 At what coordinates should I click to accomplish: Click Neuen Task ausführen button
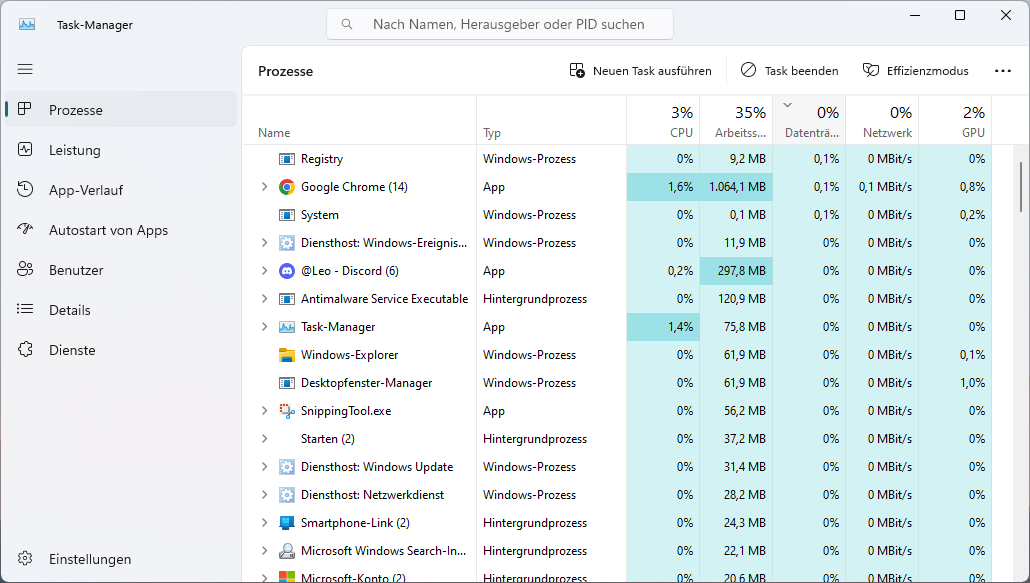[640, 71]
